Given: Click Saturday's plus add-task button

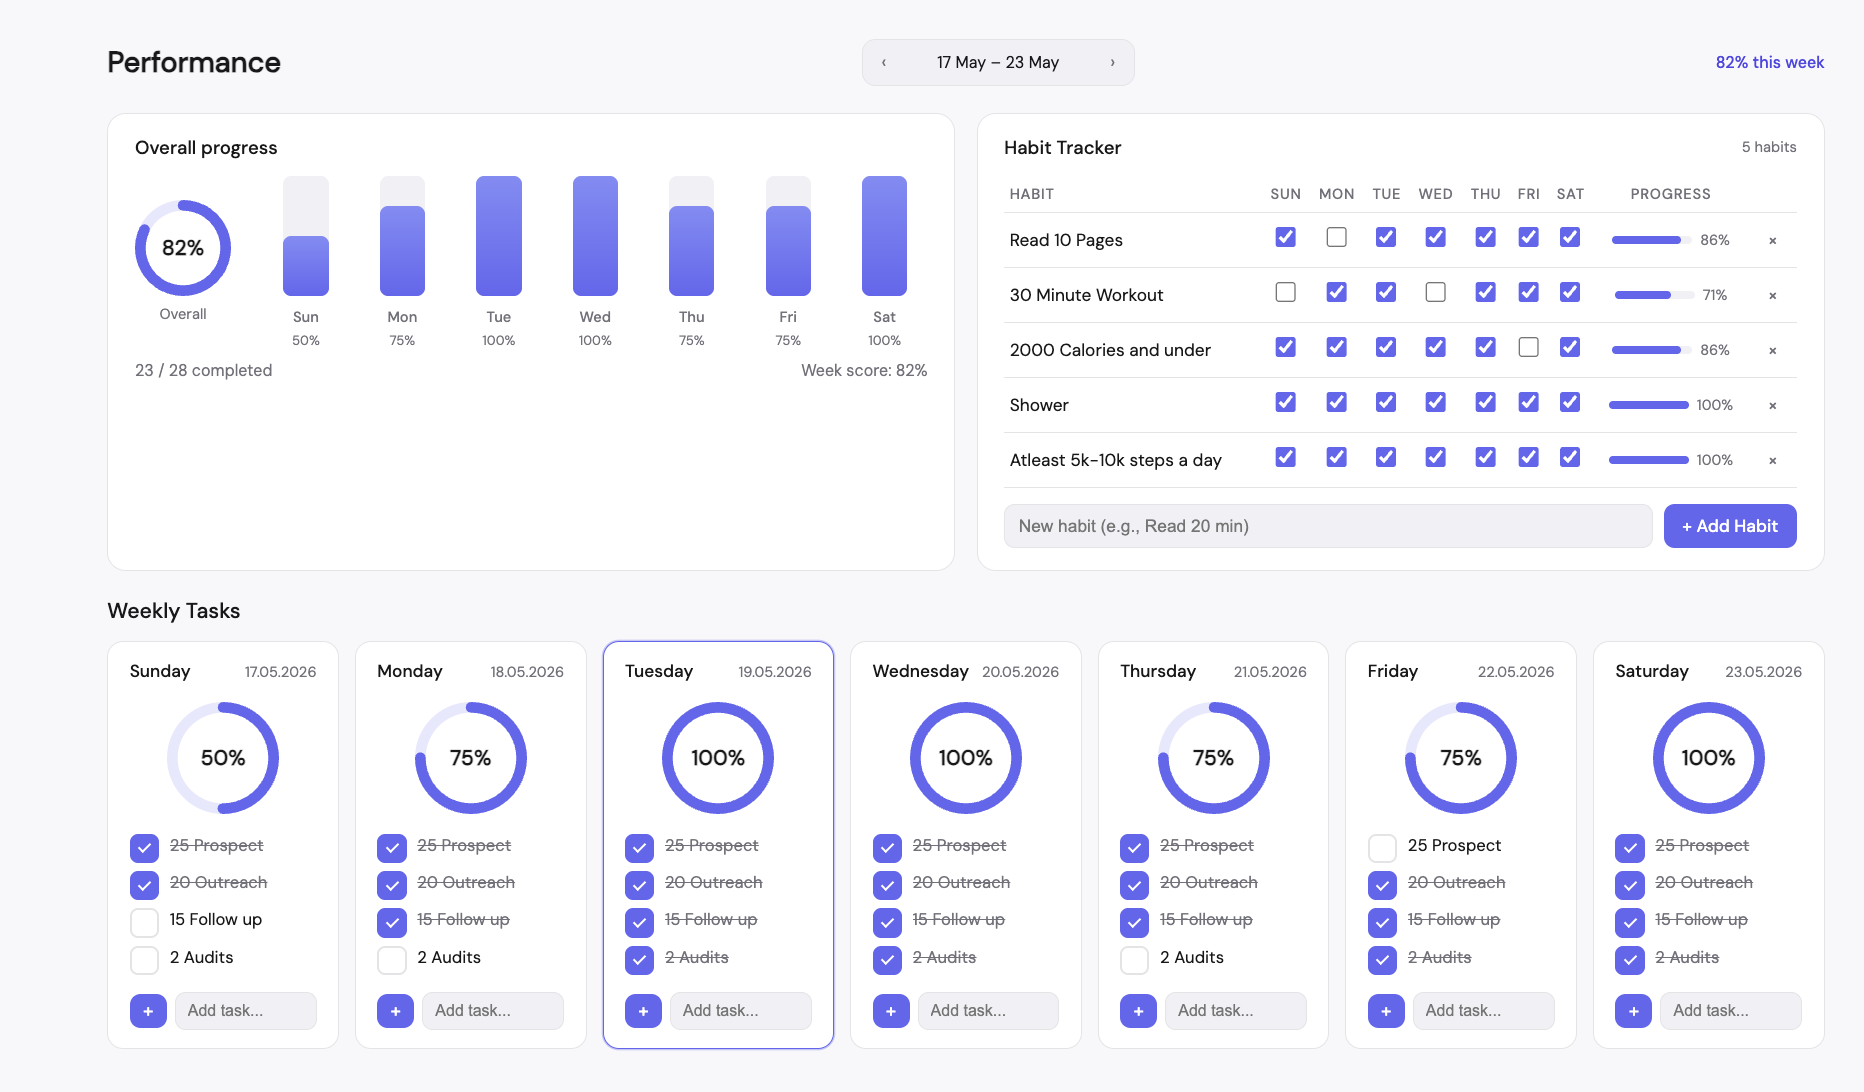Looking at the screenshot, I should 1633,1011.
